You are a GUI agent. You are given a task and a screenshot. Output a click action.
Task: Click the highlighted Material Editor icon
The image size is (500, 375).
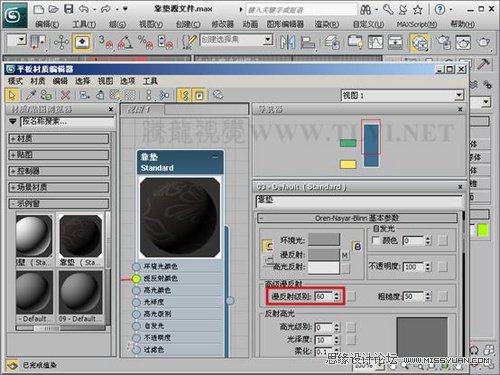(419, 43)
